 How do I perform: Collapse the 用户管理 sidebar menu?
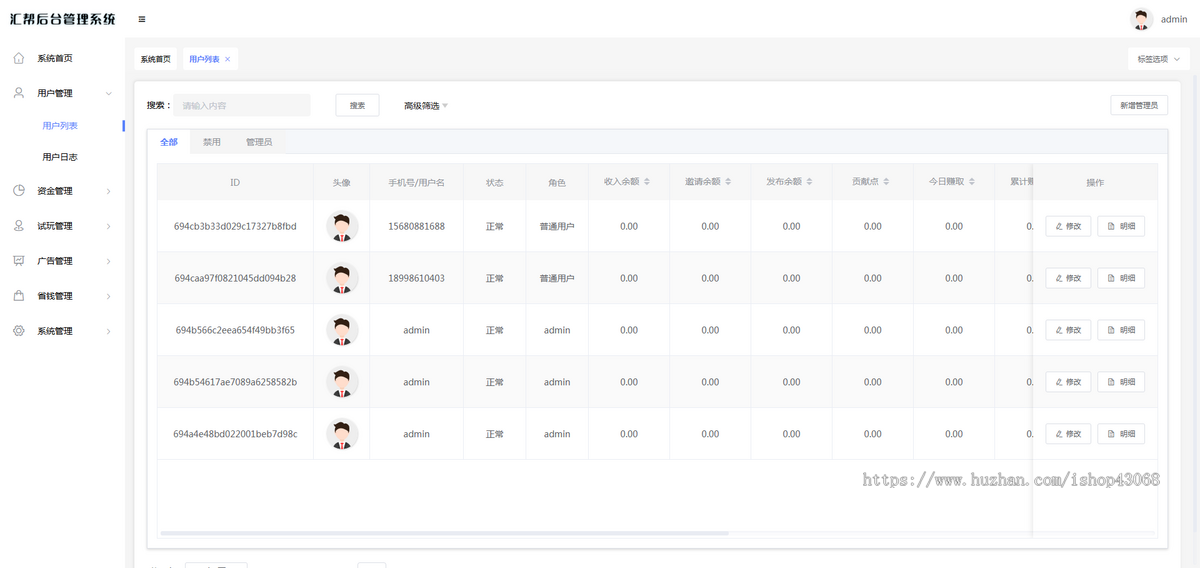(x=108, y=93)
